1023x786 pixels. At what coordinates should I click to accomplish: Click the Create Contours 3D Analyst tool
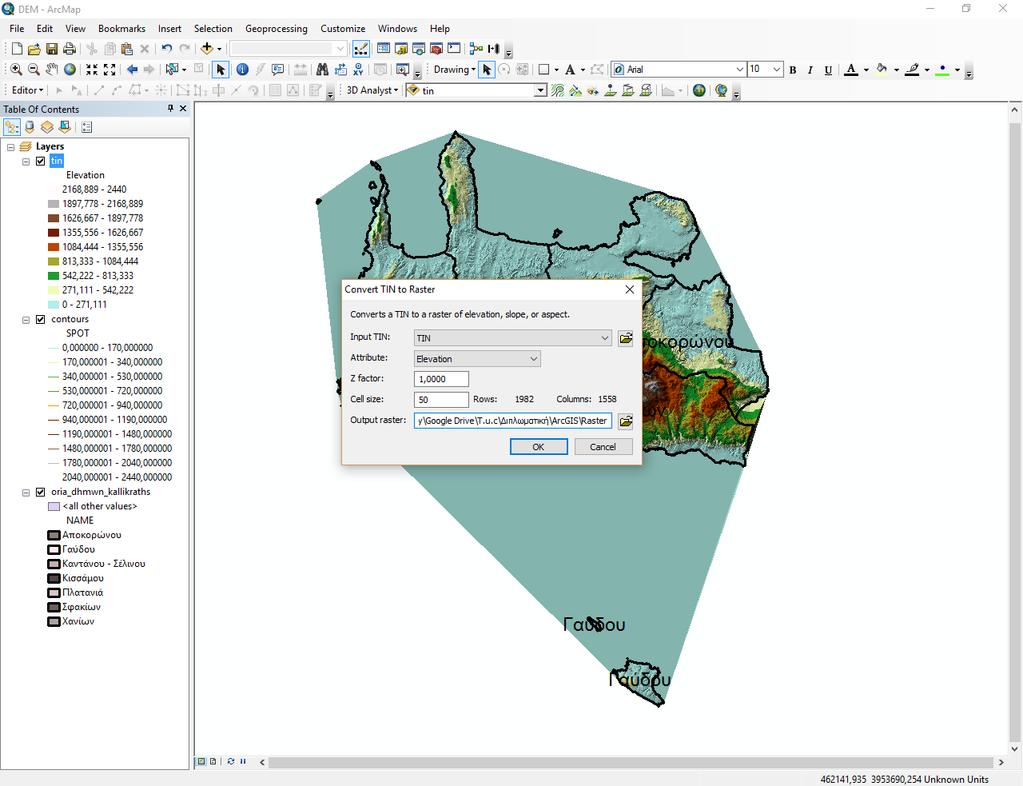point(557,91)
